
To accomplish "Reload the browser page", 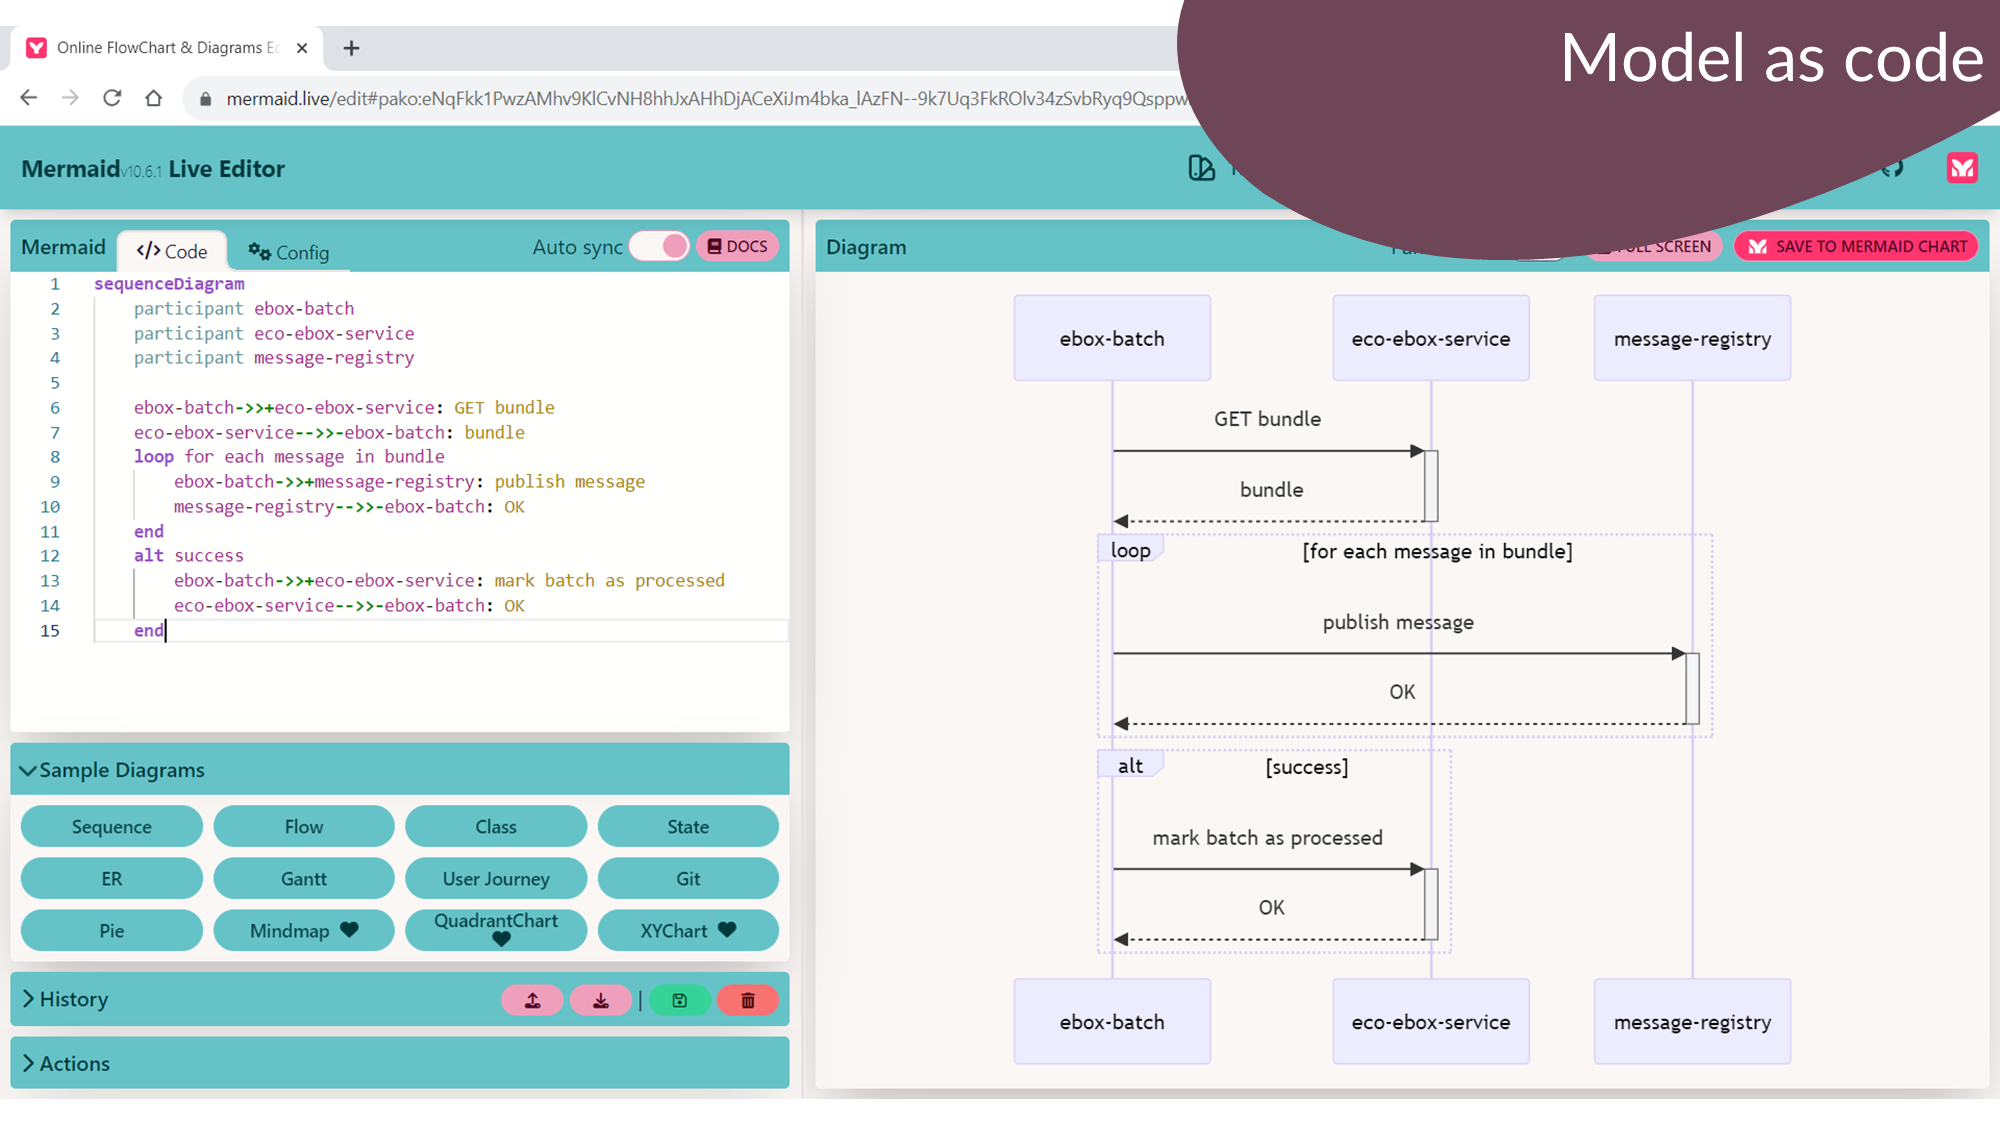I will (x=112, y=98).
